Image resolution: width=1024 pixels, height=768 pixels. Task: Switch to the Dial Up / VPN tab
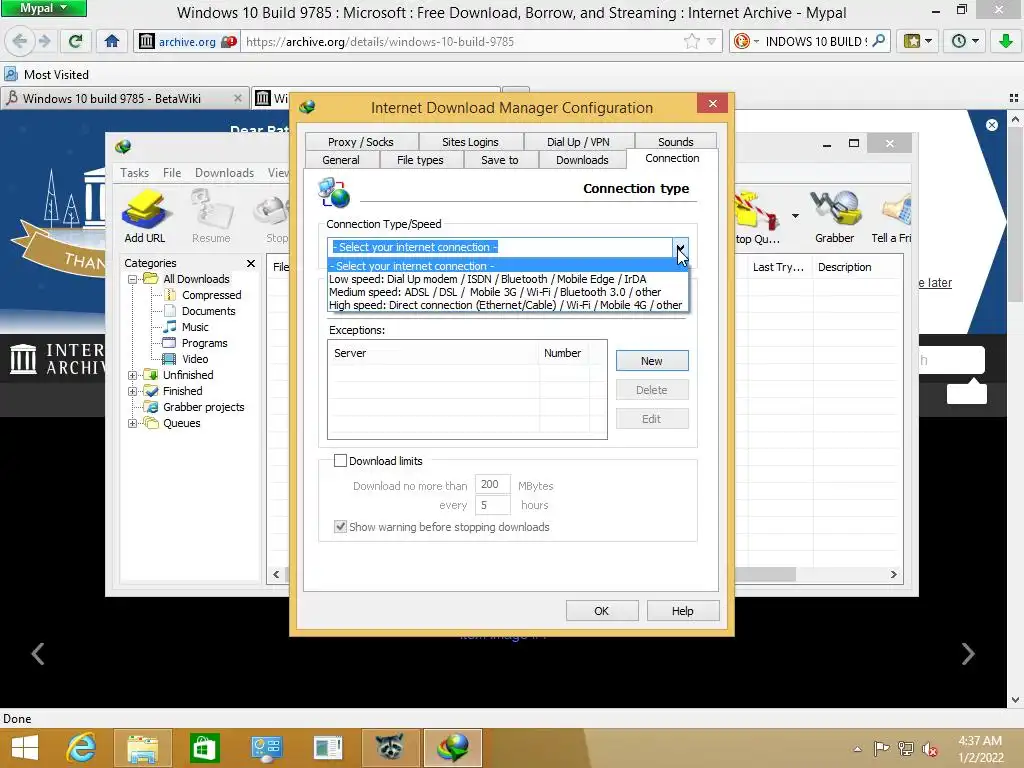[x=578, y=142]
